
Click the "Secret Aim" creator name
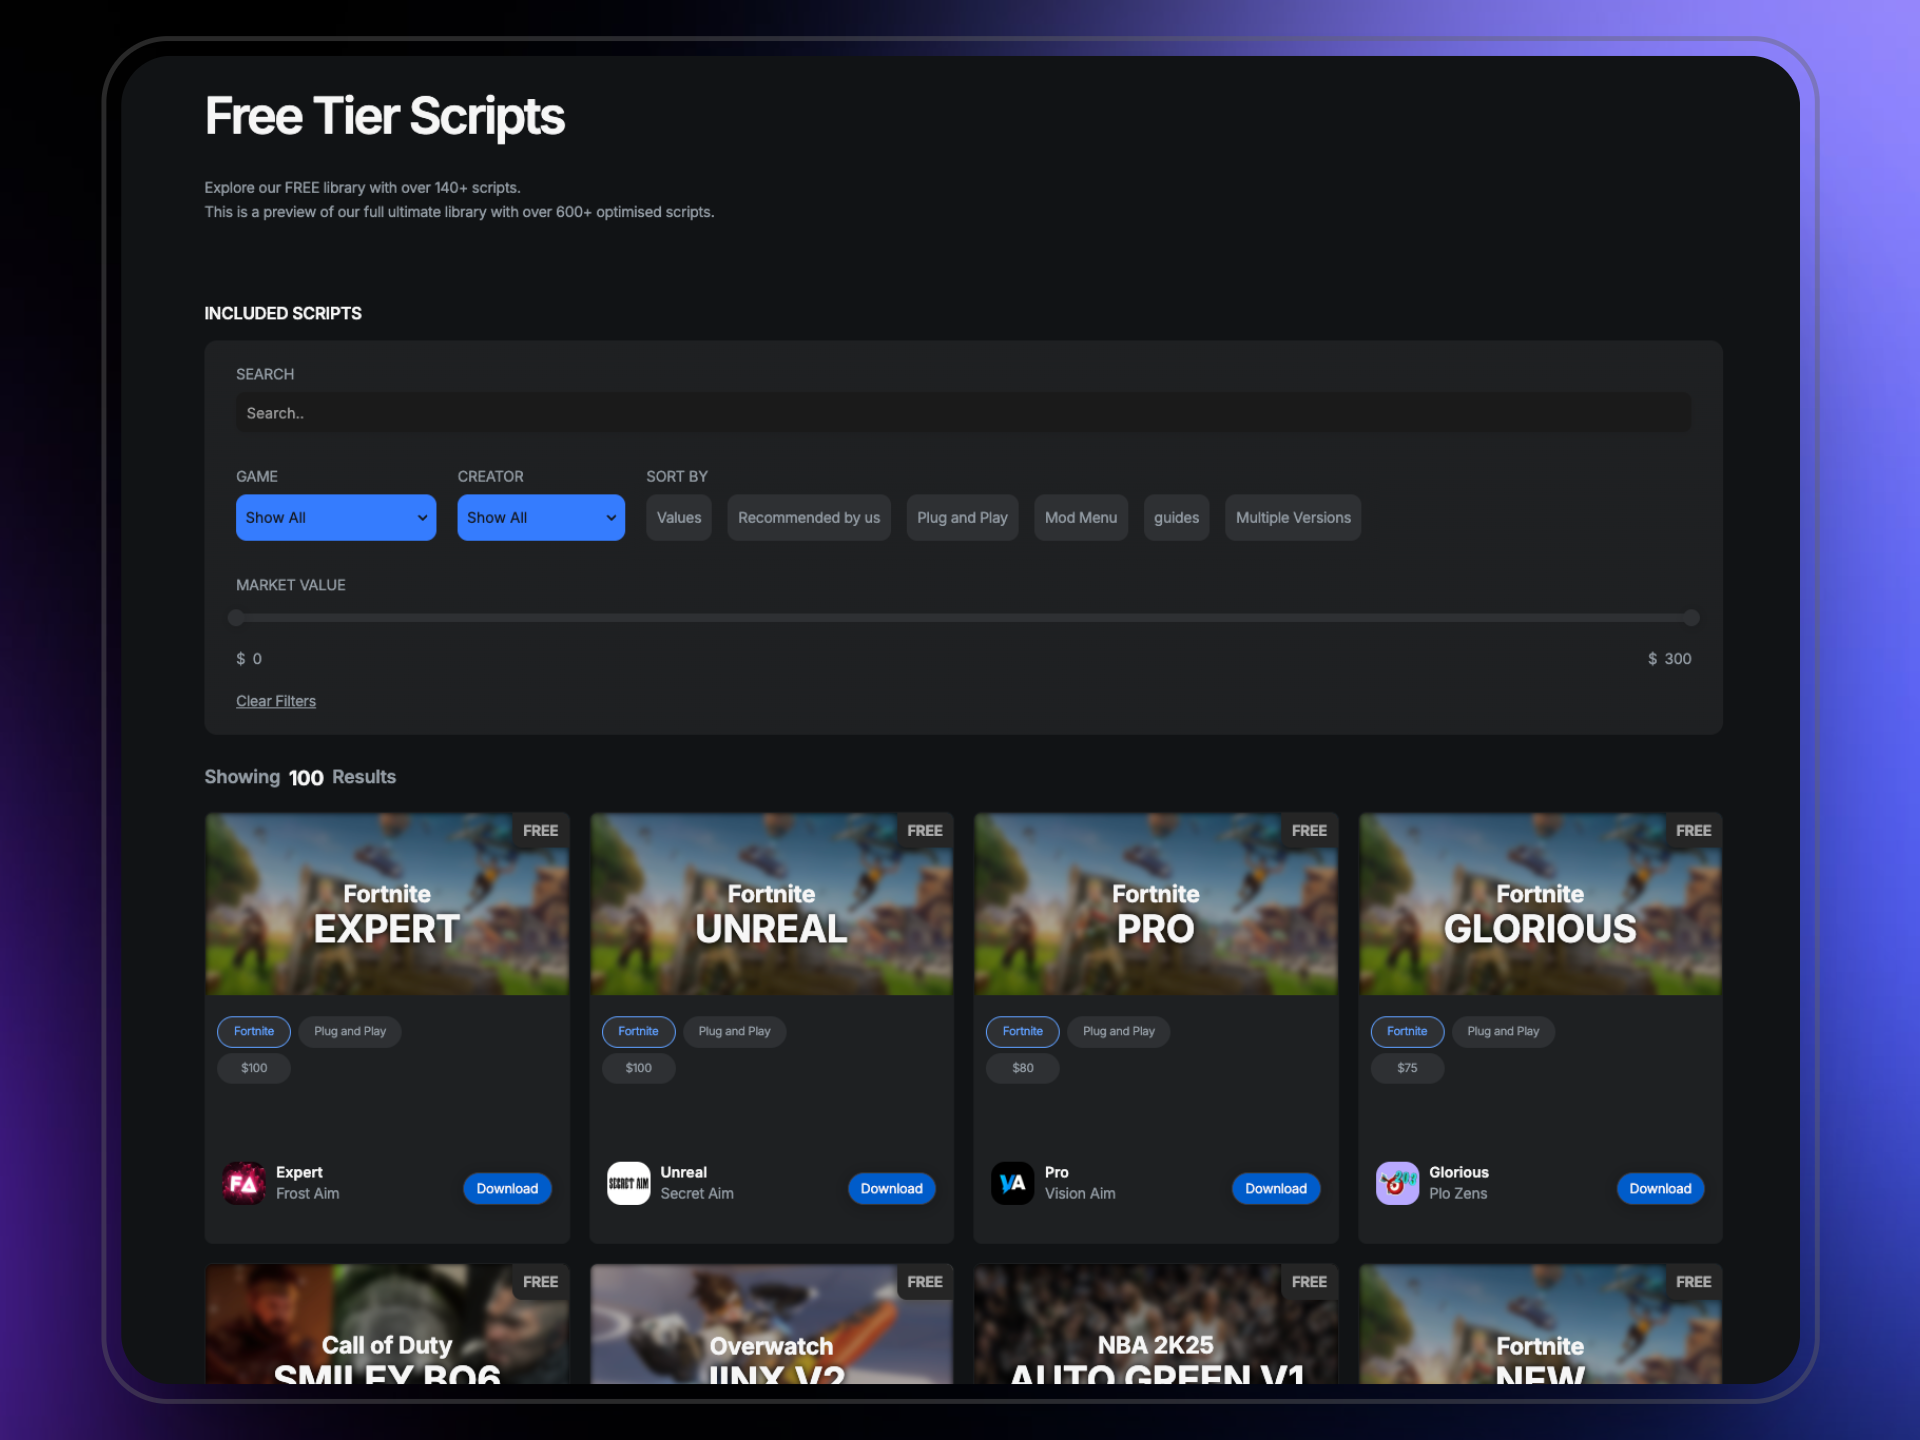click(697, 1194)
